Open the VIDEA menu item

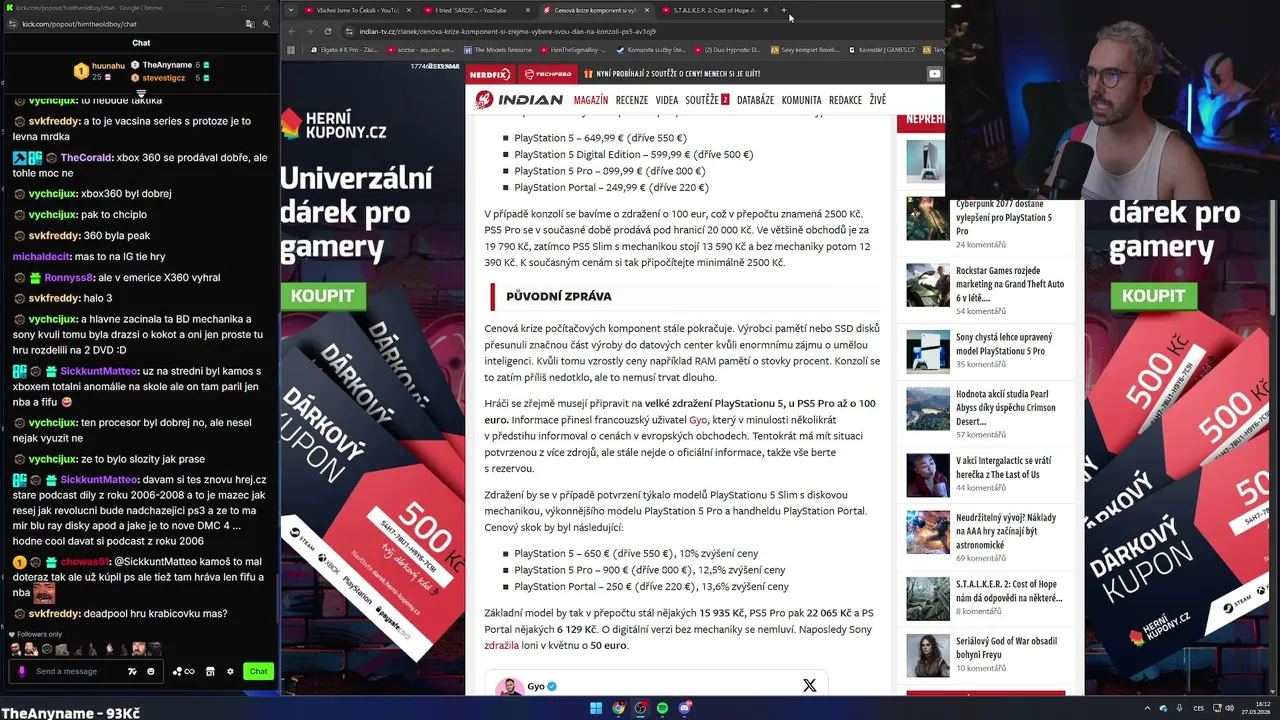tap(667, 100)
